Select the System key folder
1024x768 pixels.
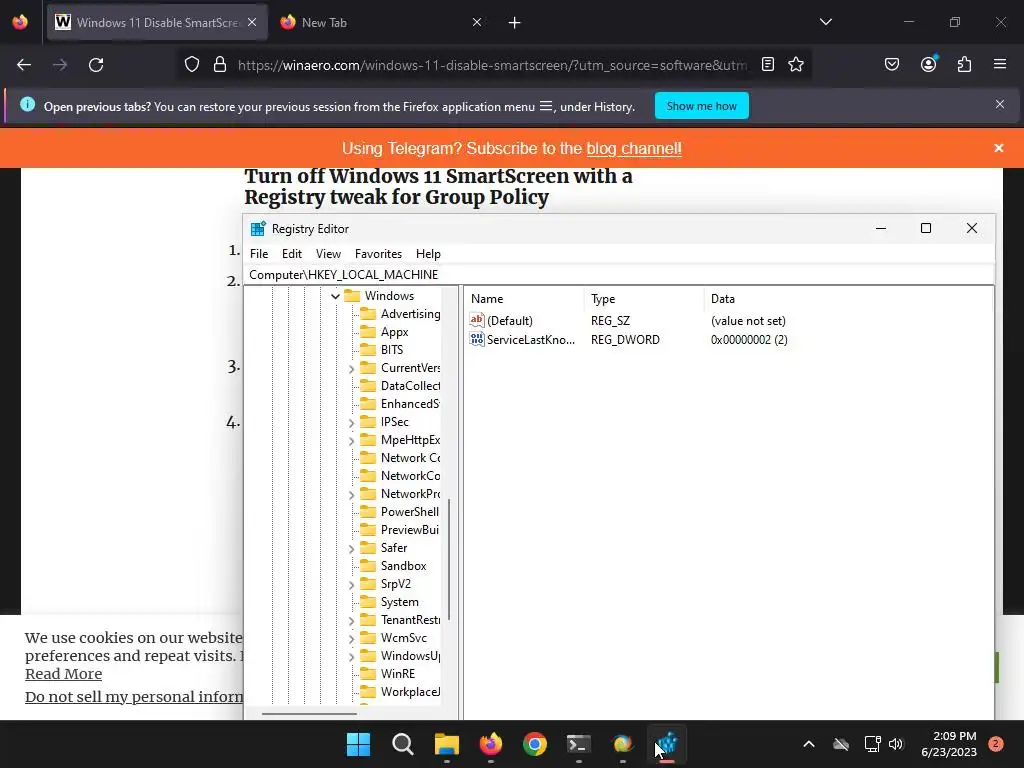click(391, 602)
